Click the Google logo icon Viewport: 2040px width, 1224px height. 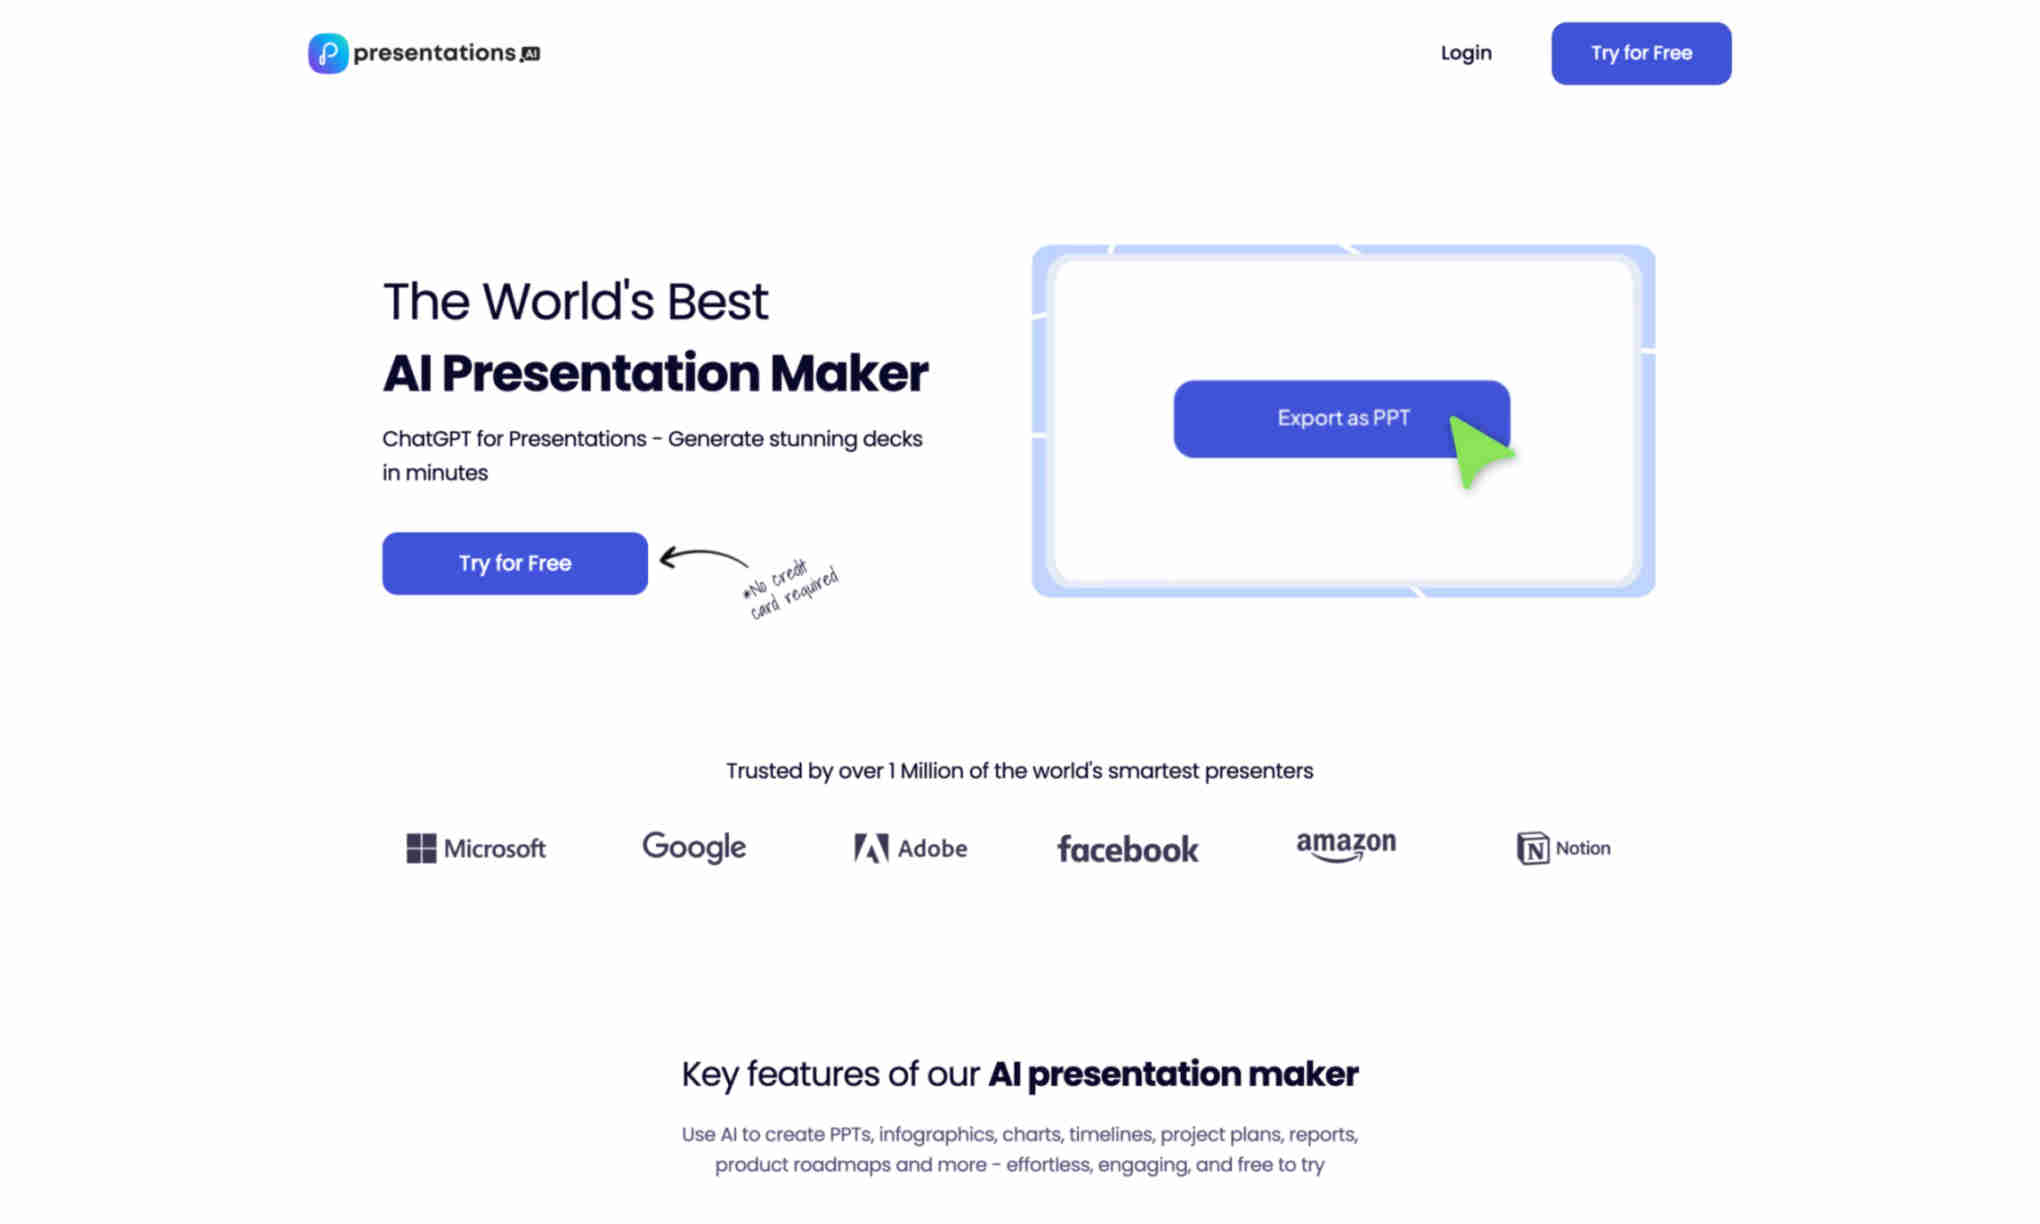694,847
